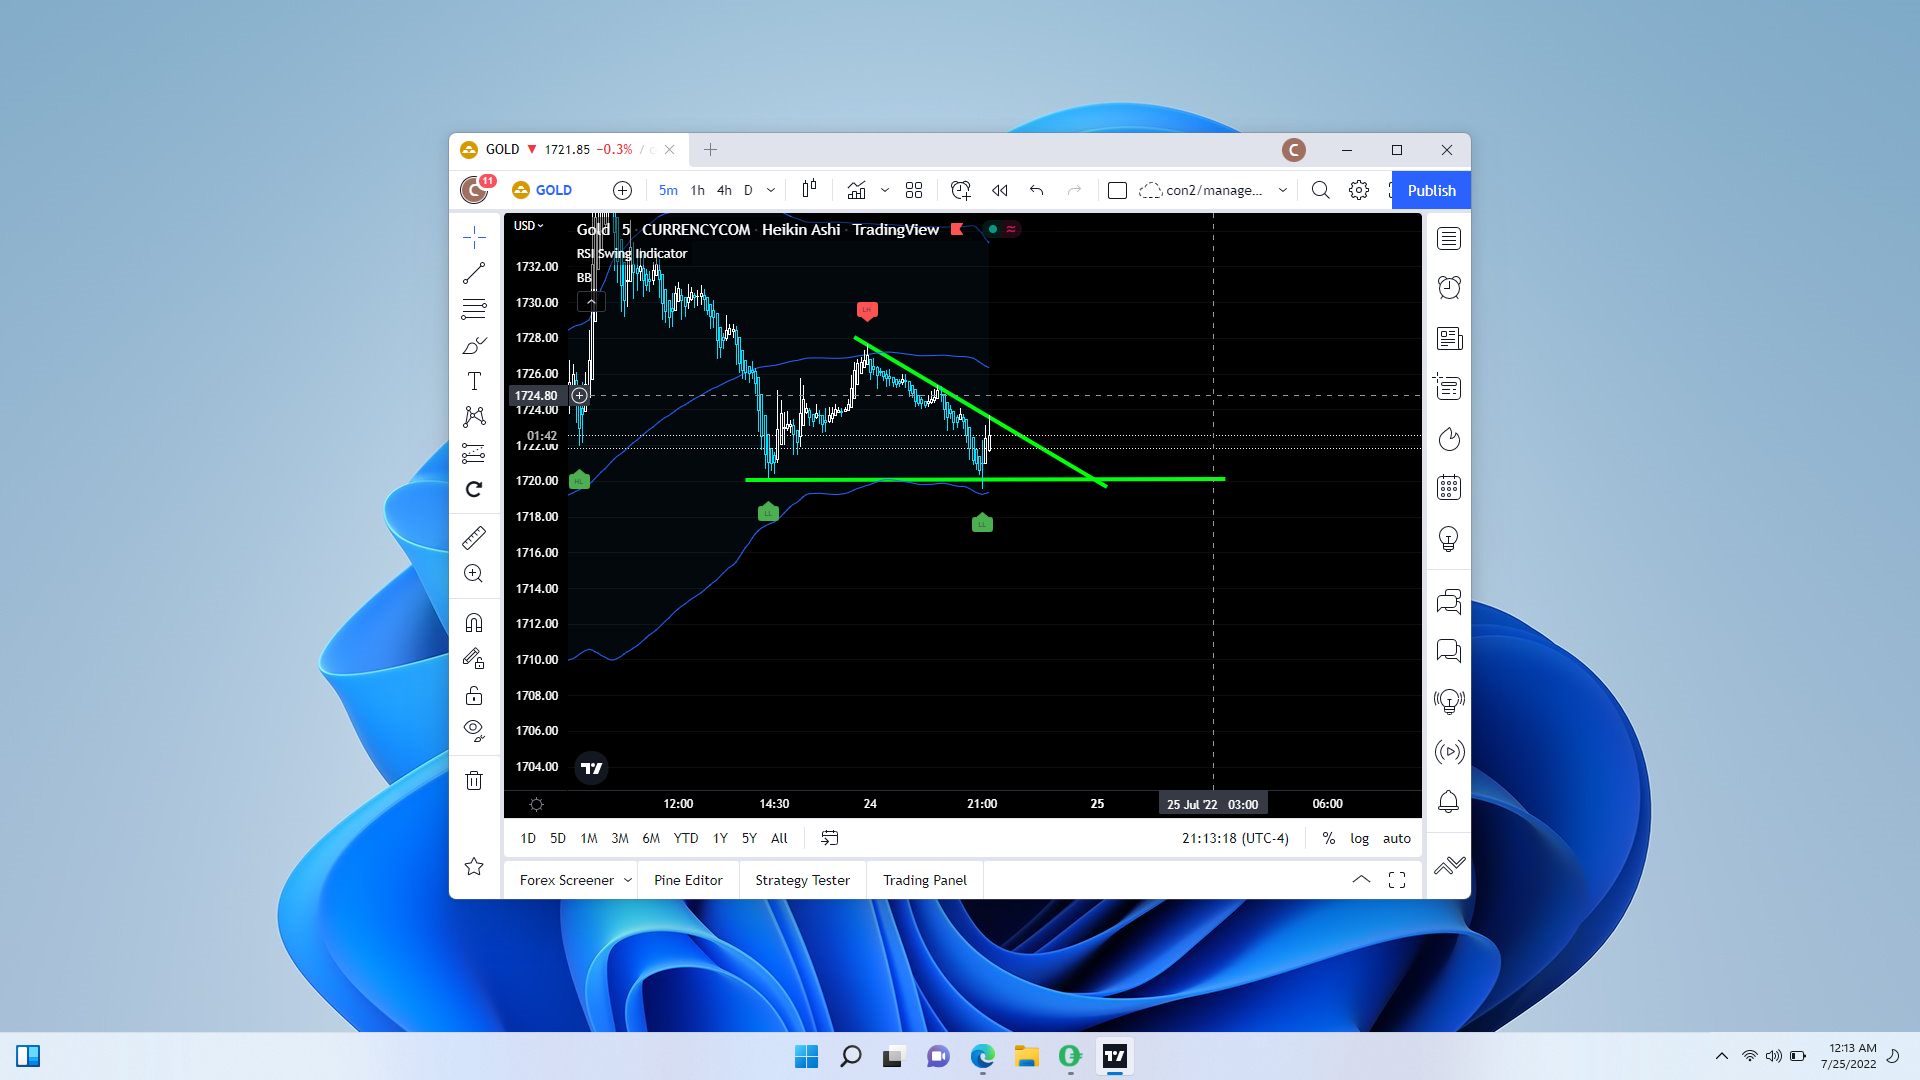Viewport: 1920px width, 1080px height.
Task: Toggle magnet mode on
Action: [x=474, y=623]
